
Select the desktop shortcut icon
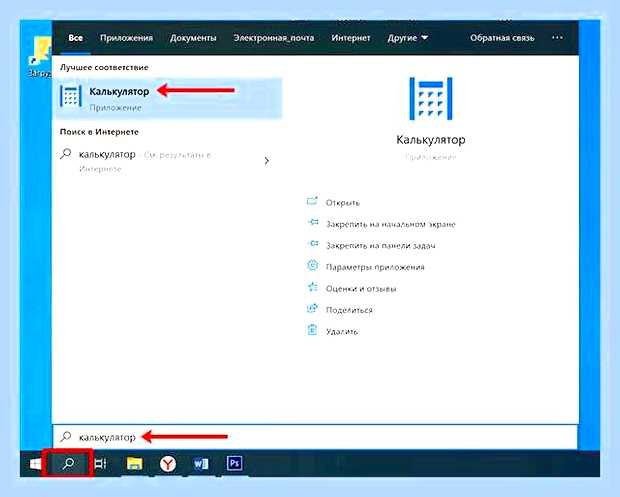(x=40, y=57)
